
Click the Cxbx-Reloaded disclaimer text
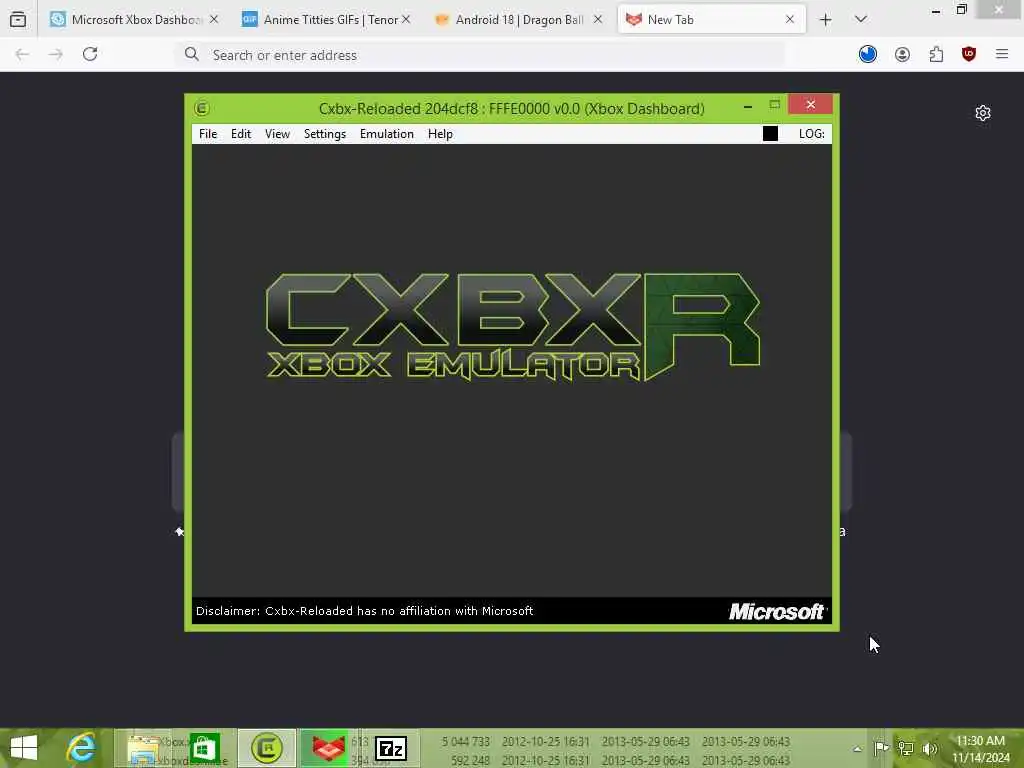[364, 611]
